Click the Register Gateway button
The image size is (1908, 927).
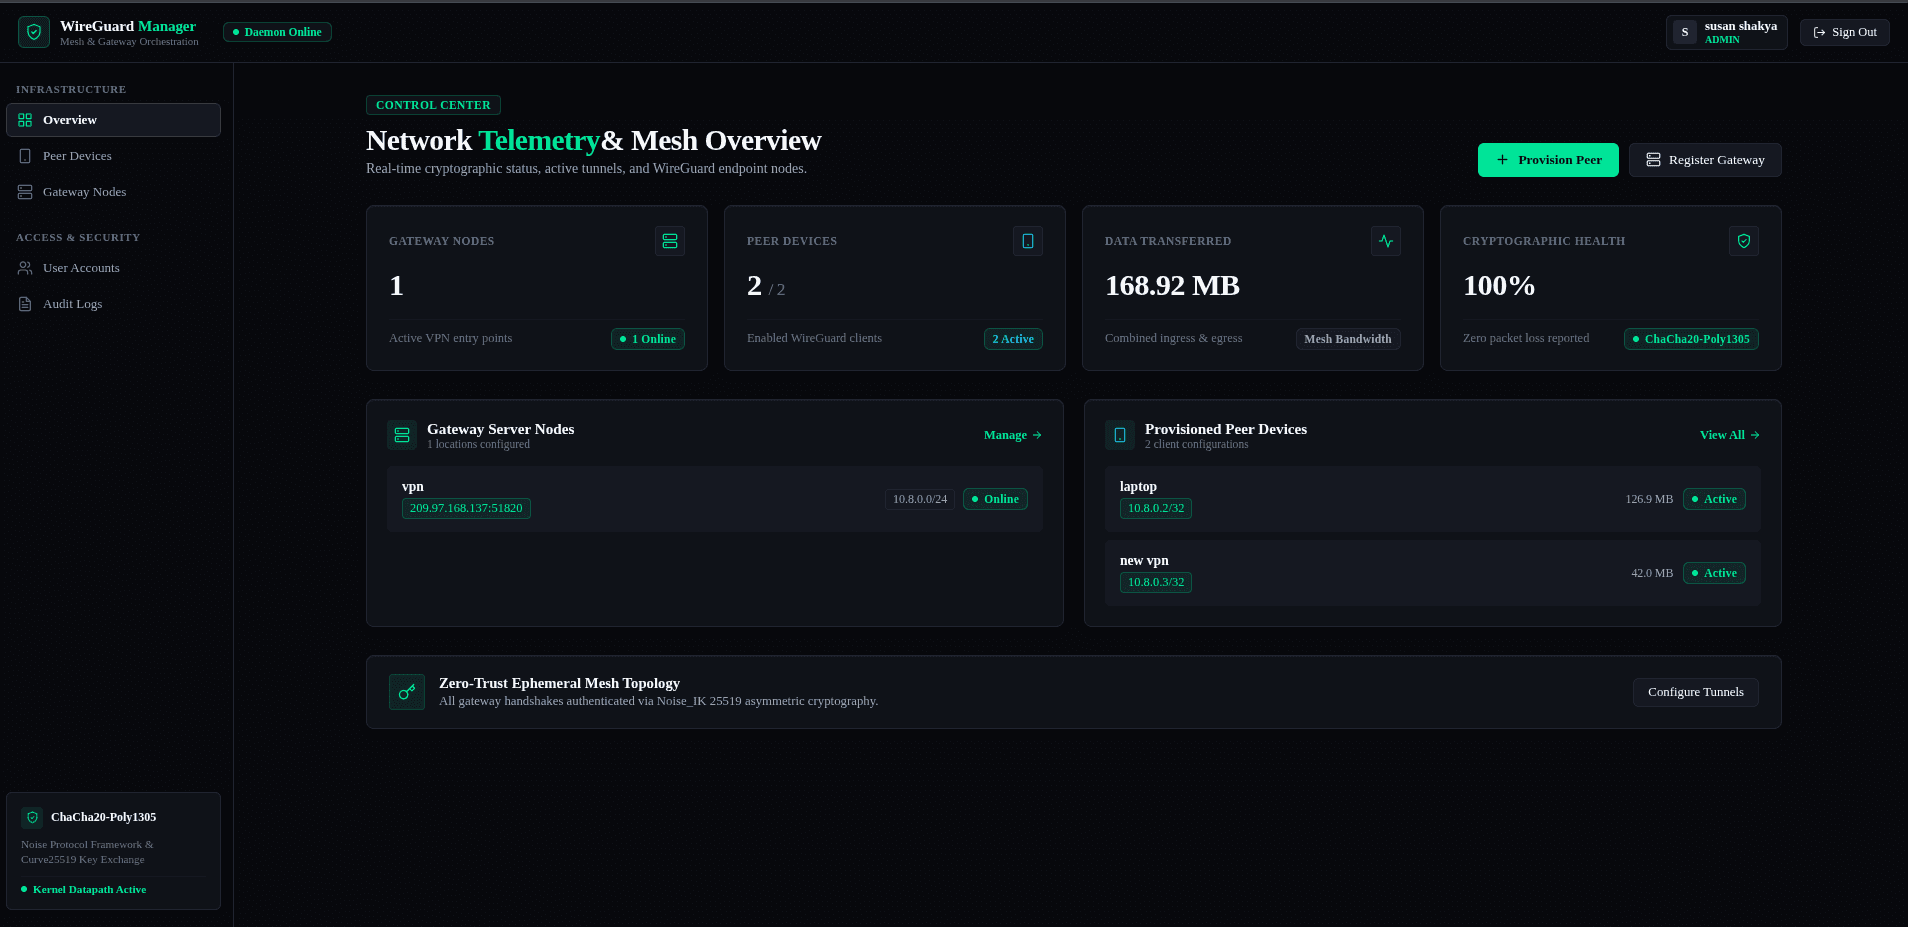pyautogui.click(x=1705, y=160)
